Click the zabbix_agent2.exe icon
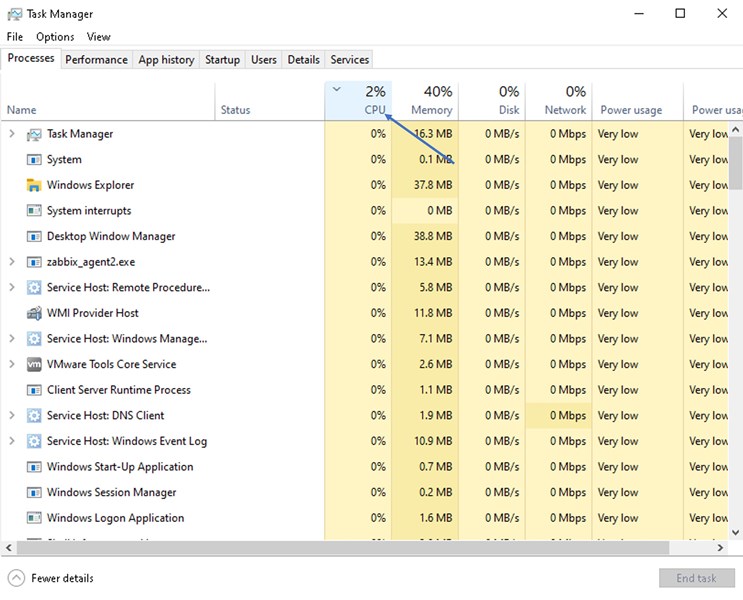The height and width of the screenshot is (600, 743). (x=34, y=262)
